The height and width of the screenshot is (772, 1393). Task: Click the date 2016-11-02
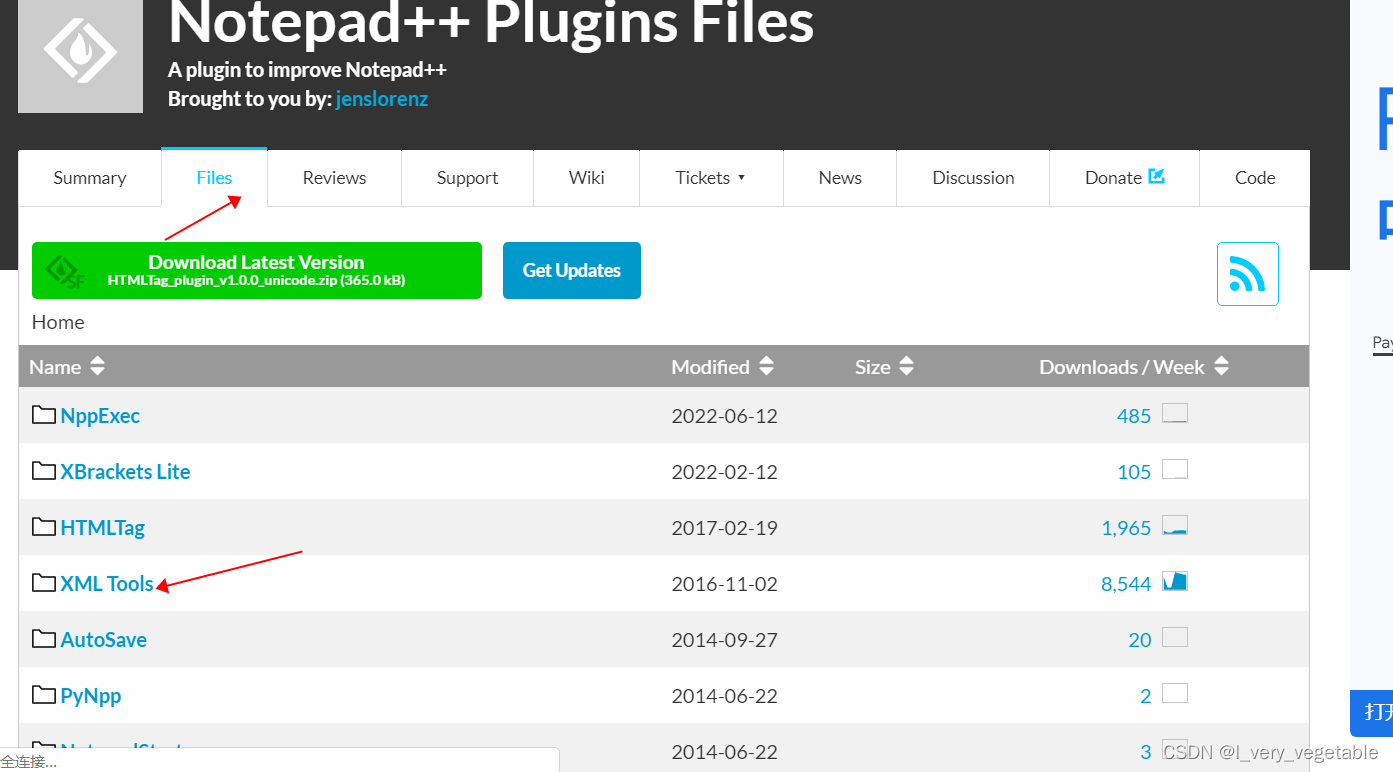724,584
